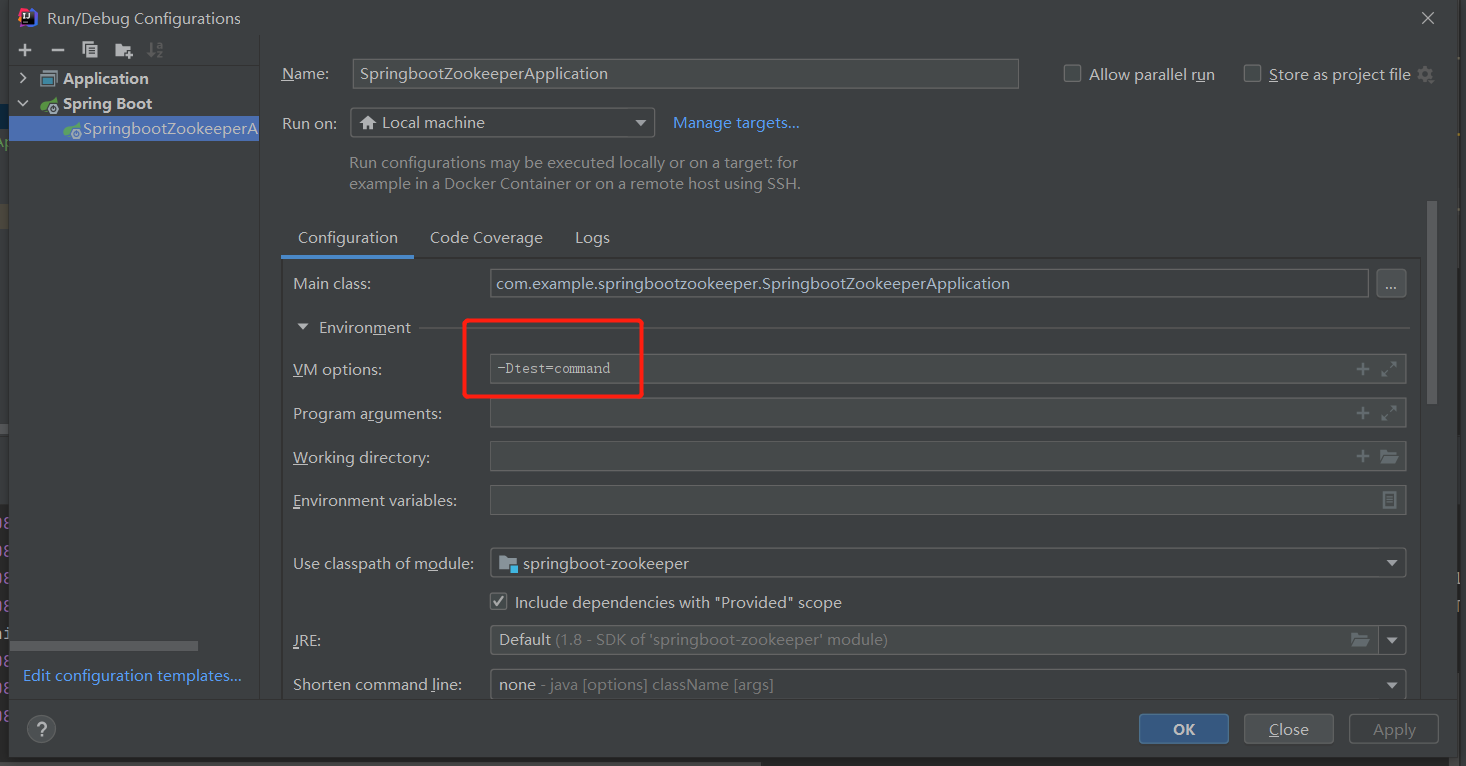Screen dimensions: 1466x766
Task: Click the Add New Configuration plus icon
Action: coord(25,50)
